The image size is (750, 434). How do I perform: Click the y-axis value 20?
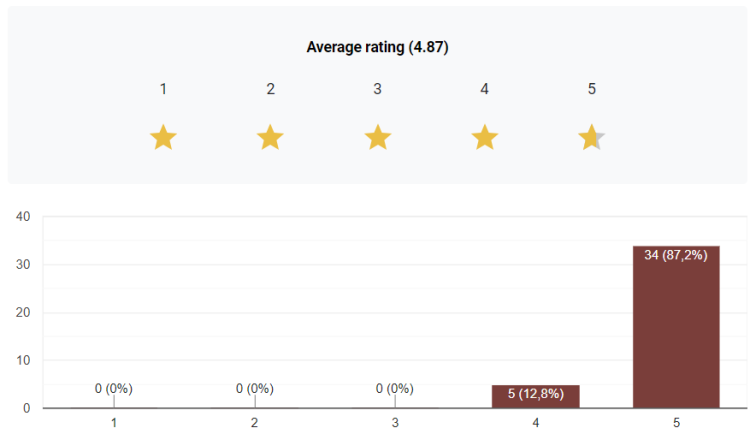point(23,313)
